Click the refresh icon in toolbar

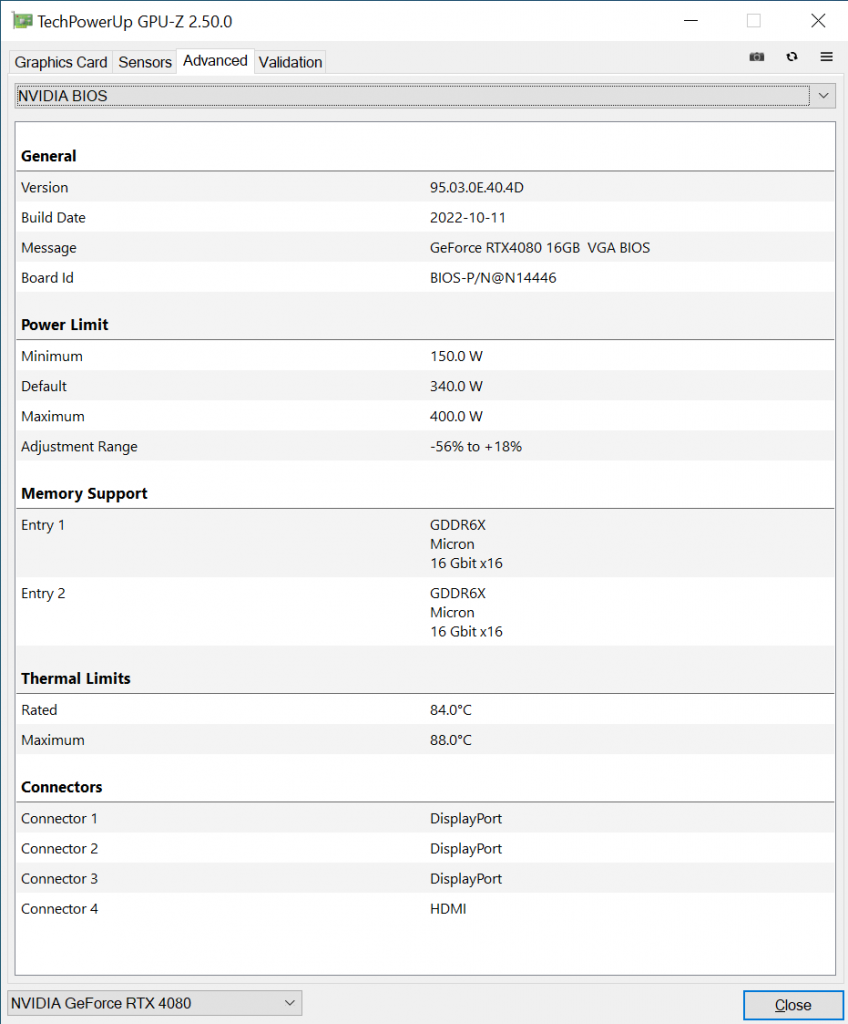792,57
